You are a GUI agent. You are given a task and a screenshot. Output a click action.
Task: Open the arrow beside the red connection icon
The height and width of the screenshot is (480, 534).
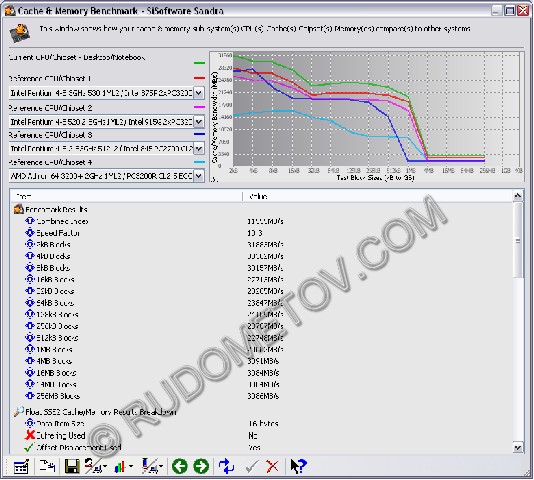click(x=105, y=467)
